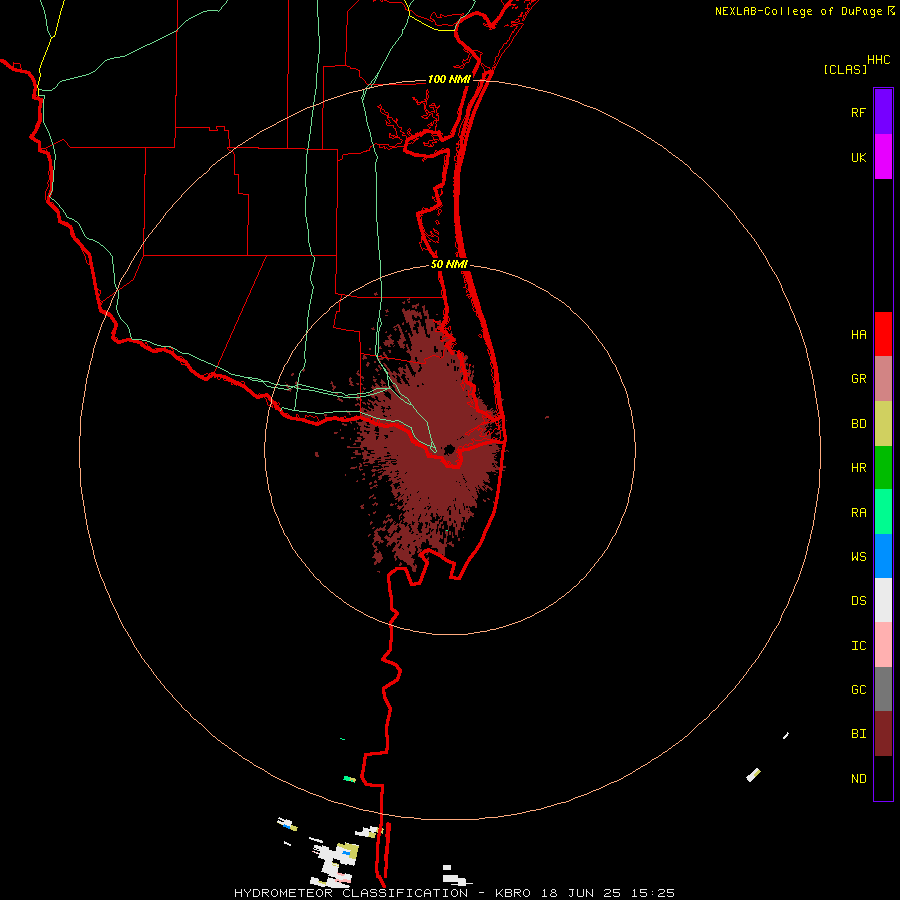The image size is (900, 900).
Task: Click the RF purple legend swatch
Action: pos(883,112)
